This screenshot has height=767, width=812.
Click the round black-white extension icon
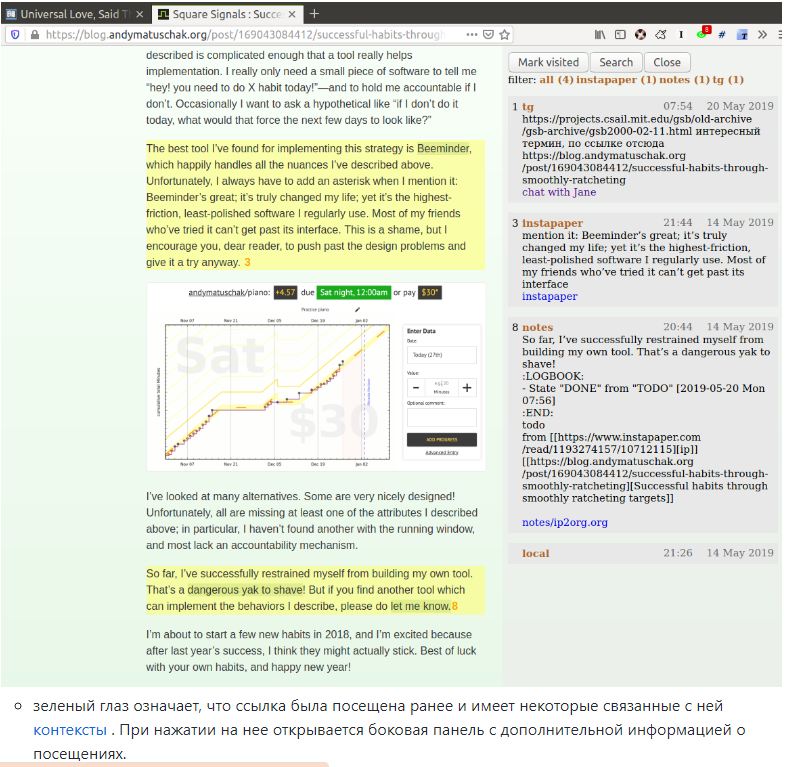[641, 35]
